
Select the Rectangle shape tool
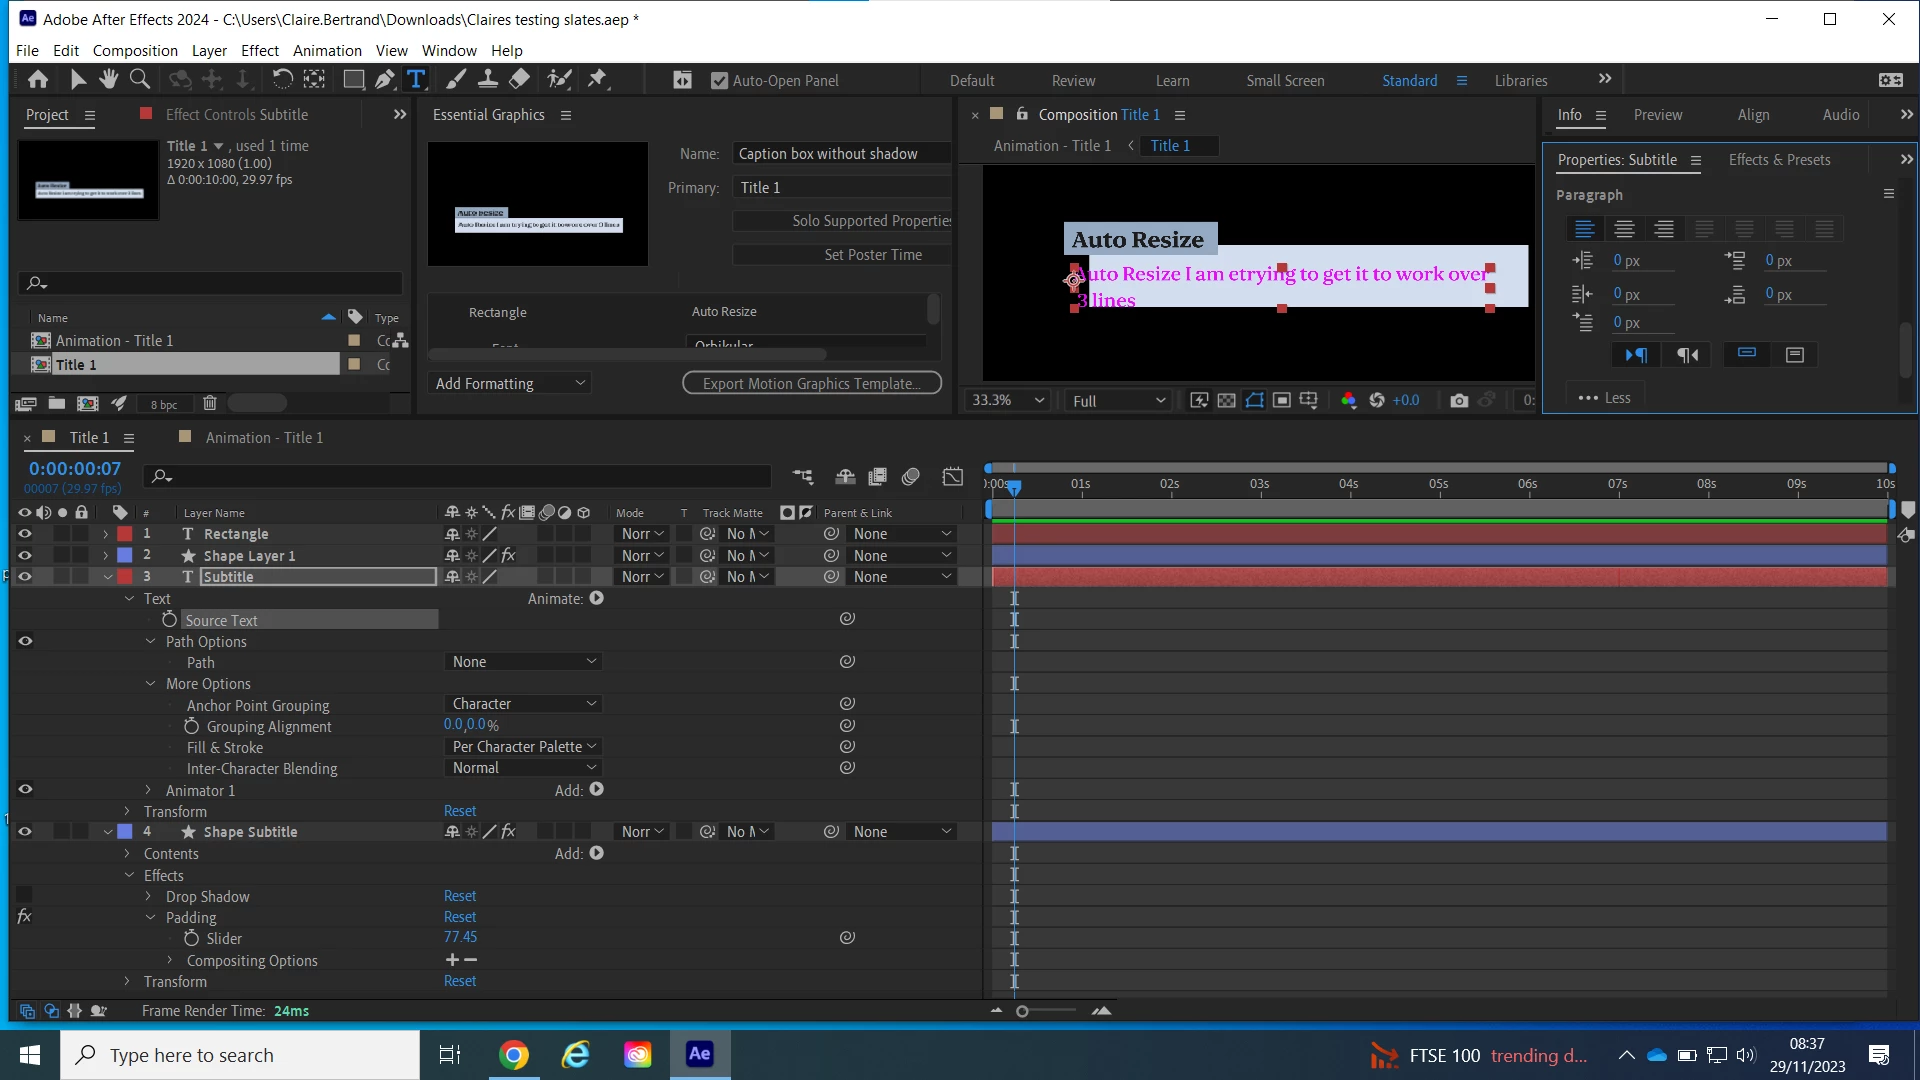(353, 79)
